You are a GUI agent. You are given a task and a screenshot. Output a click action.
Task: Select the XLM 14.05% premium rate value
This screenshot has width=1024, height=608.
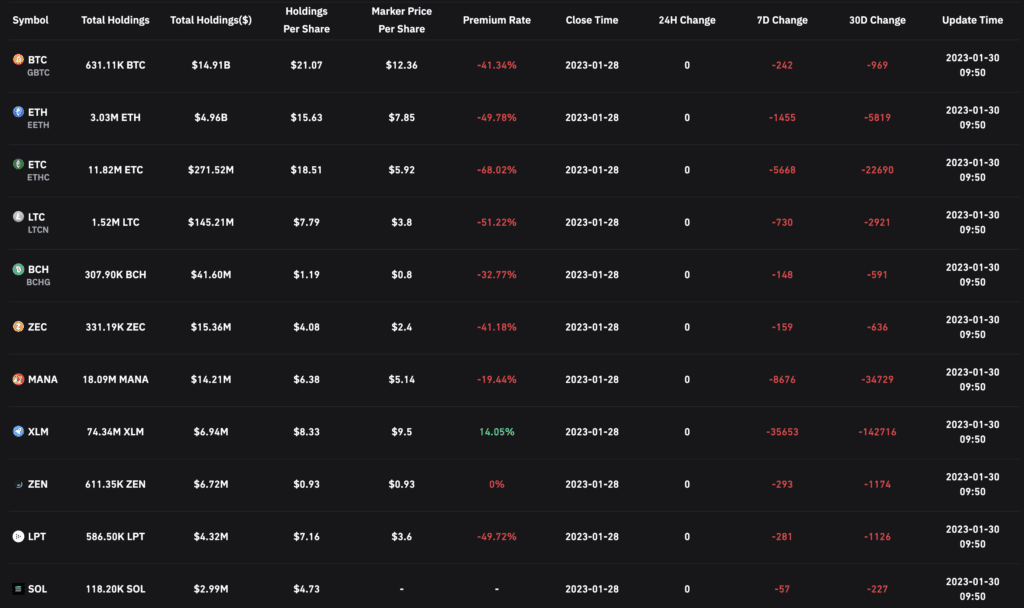(x=496, y=432)
